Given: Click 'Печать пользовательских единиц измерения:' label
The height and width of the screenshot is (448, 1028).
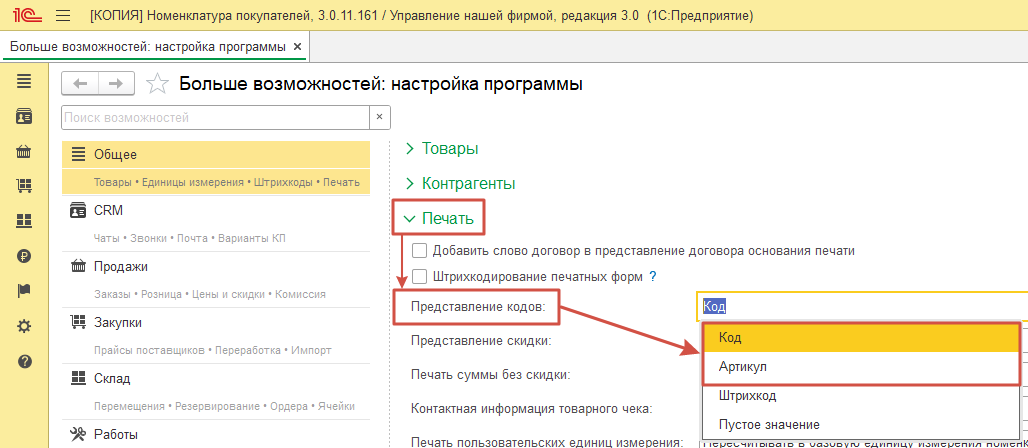Looking at the screenshot, I should point(548,441).
